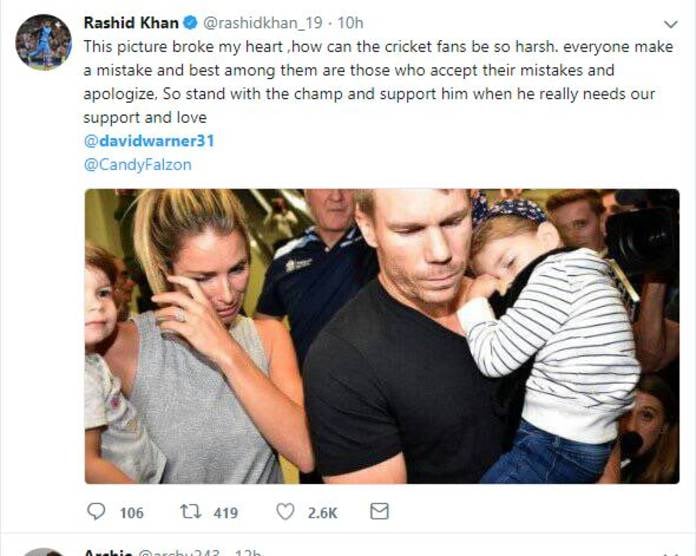Screen dimensions: 696x556
Task: Enlarge the attached airport photo
Action: tap(381, 336)
